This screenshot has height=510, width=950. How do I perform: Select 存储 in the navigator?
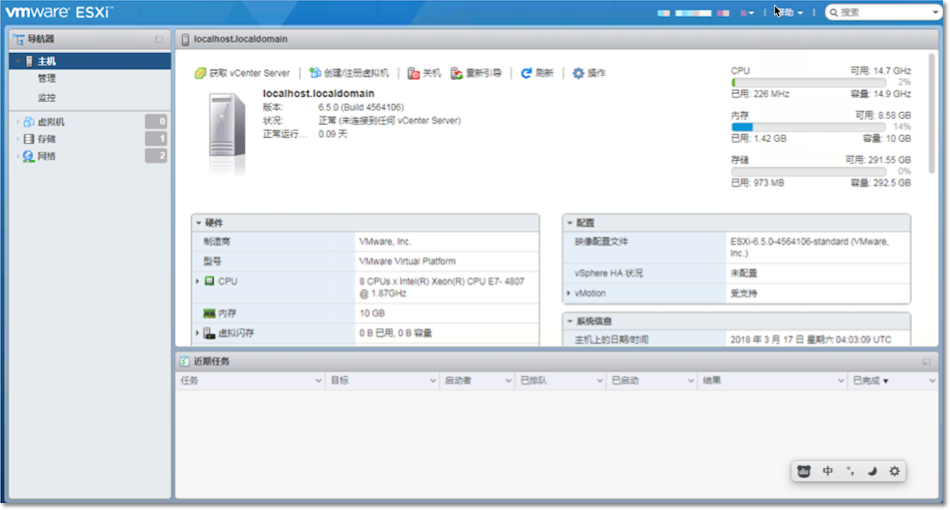coord(47,139)
